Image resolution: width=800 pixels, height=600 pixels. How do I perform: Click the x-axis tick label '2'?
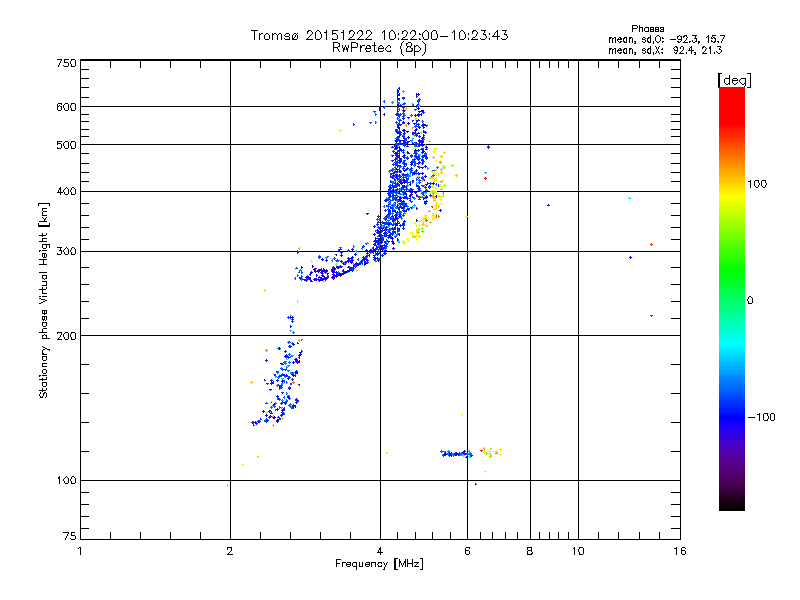[230, 551]
